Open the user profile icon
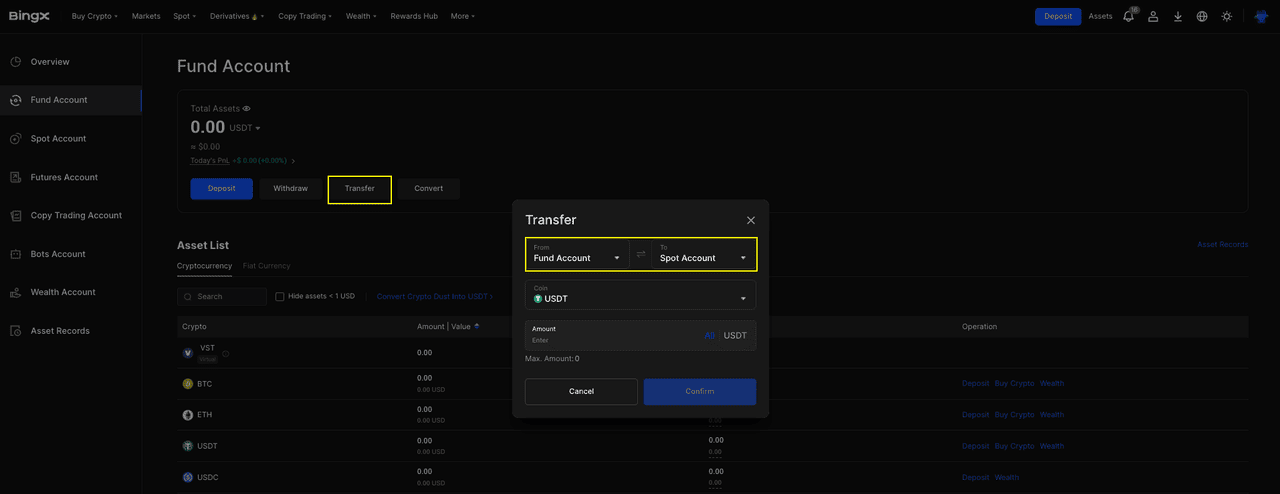Image resolution: width=1280 pixels, height=494 pixels. (x=1153, y=16)
